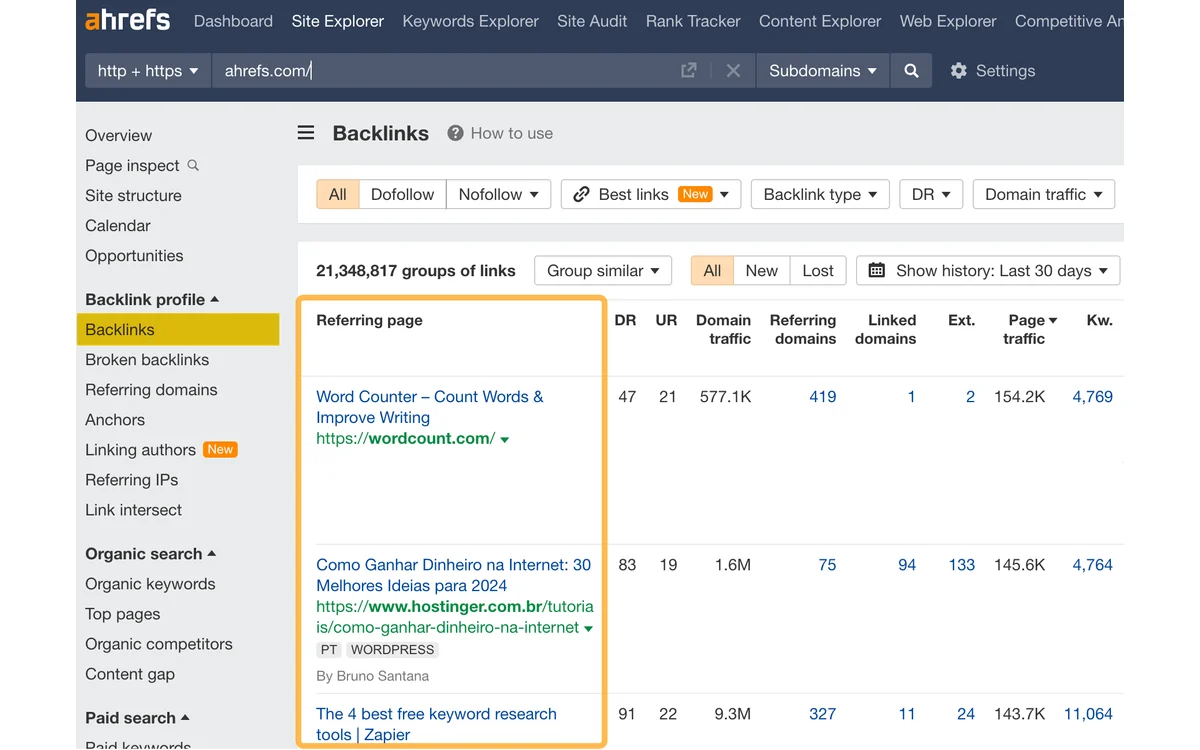Click the chain link icon on Best links
Image resolution: width=1200 pixels, height=750 pixels.
point(581,194)
